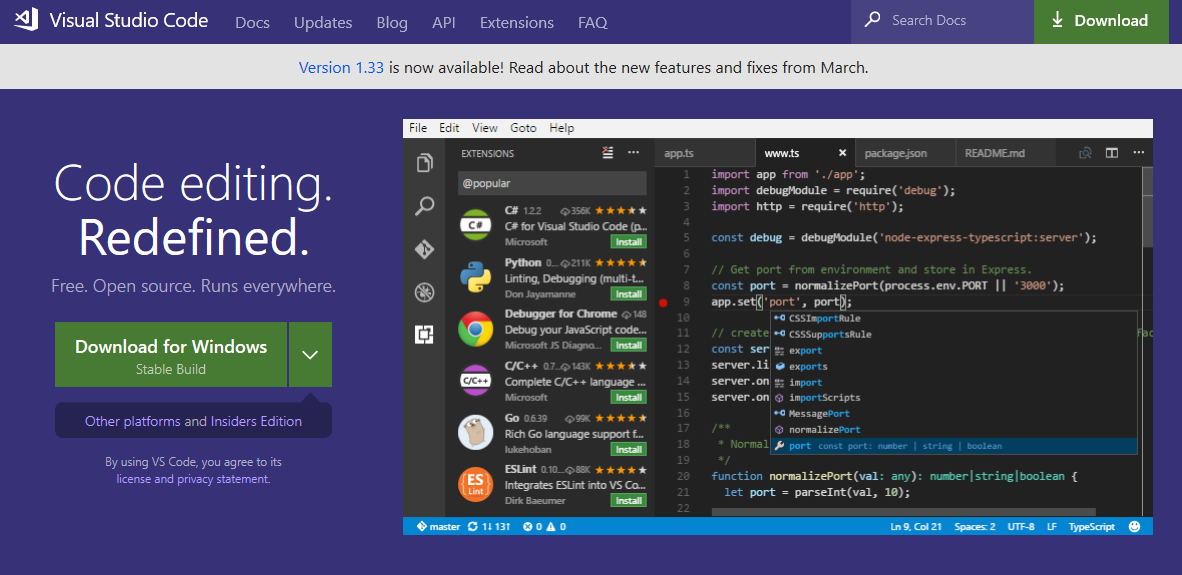Switch to the package.json tab

click(905, 153)
